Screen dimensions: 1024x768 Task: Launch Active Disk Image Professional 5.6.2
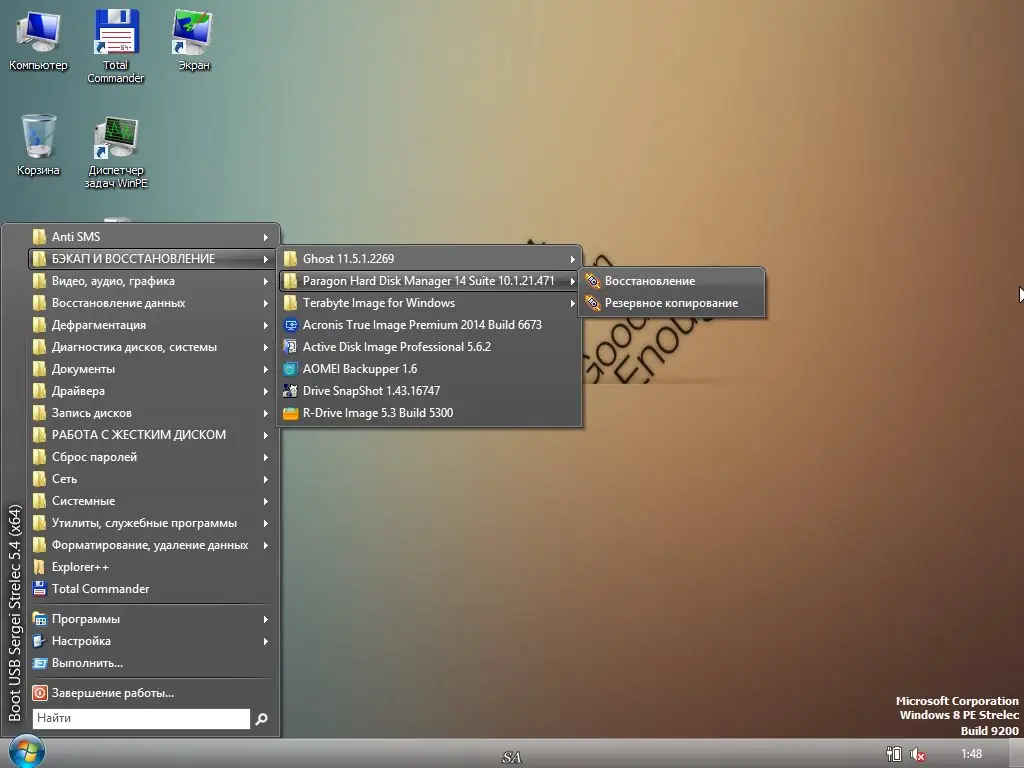coord(430,347)
